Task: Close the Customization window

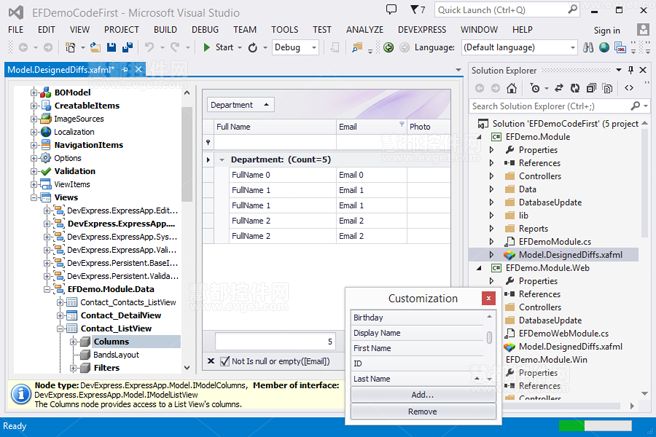Action: pyautogui.click(x=488, y=298)
